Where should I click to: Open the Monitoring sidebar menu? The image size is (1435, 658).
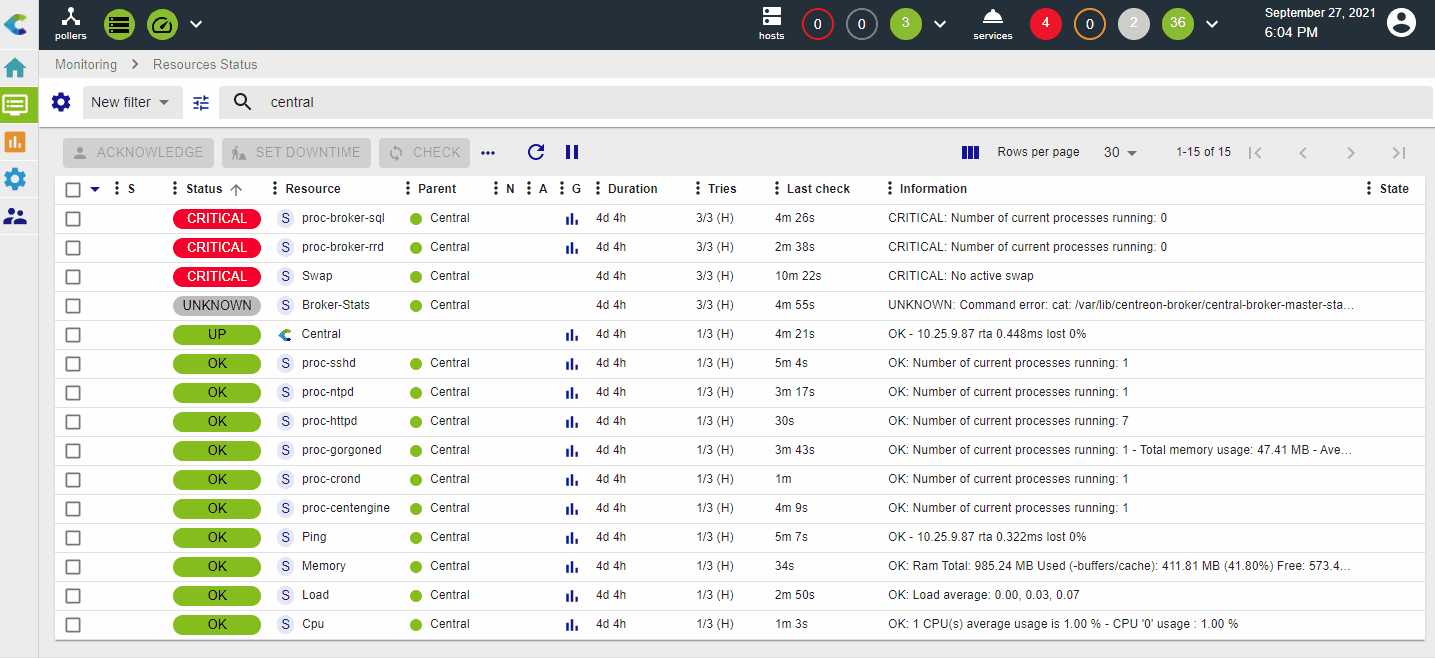click(x=15, y=105)
